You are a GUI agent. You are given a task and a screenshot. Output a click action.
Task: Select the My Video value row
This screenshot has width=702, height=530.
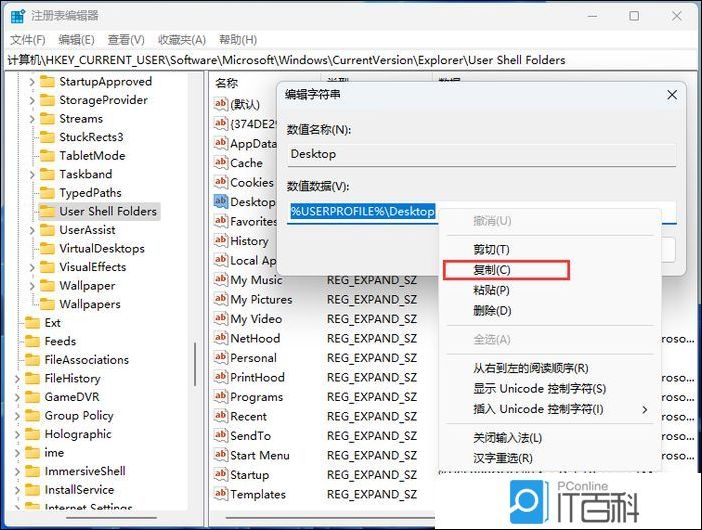pyautogui.click(x=256, y=319)
